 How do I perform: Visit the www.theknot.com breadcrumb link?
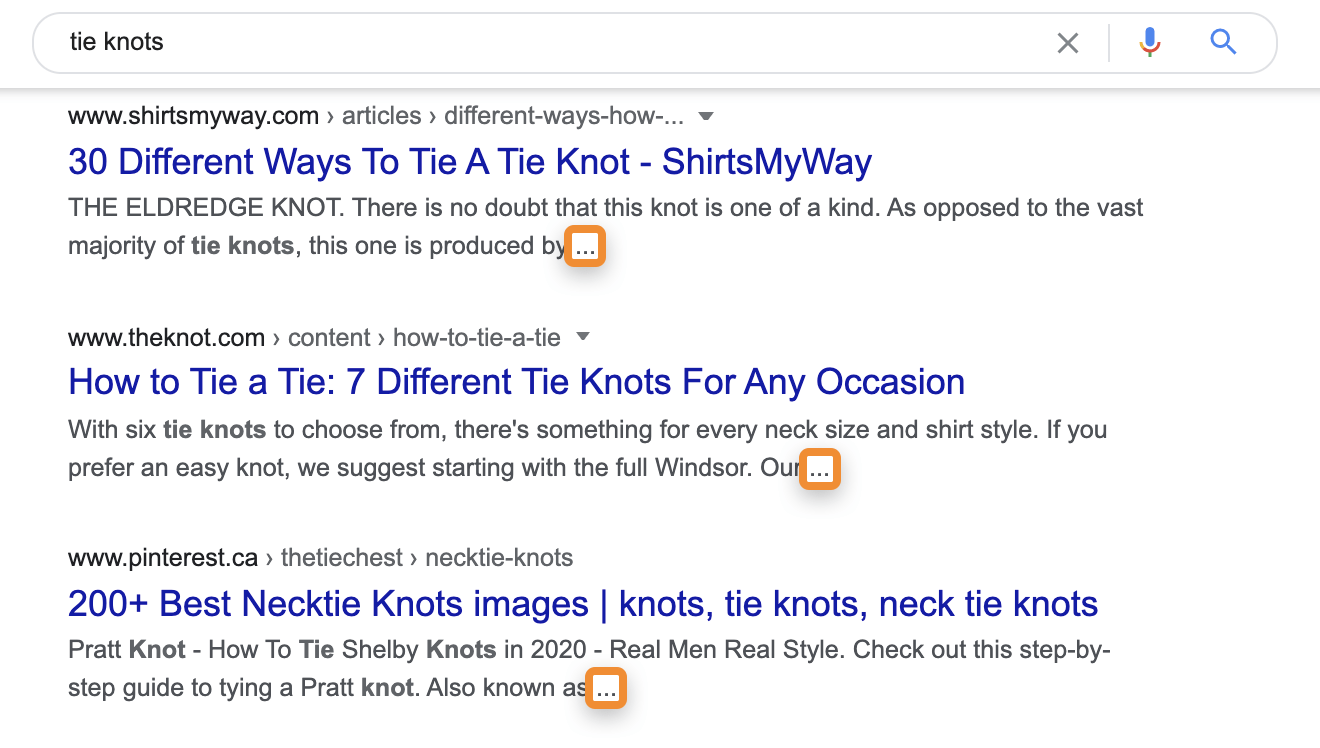166,337
